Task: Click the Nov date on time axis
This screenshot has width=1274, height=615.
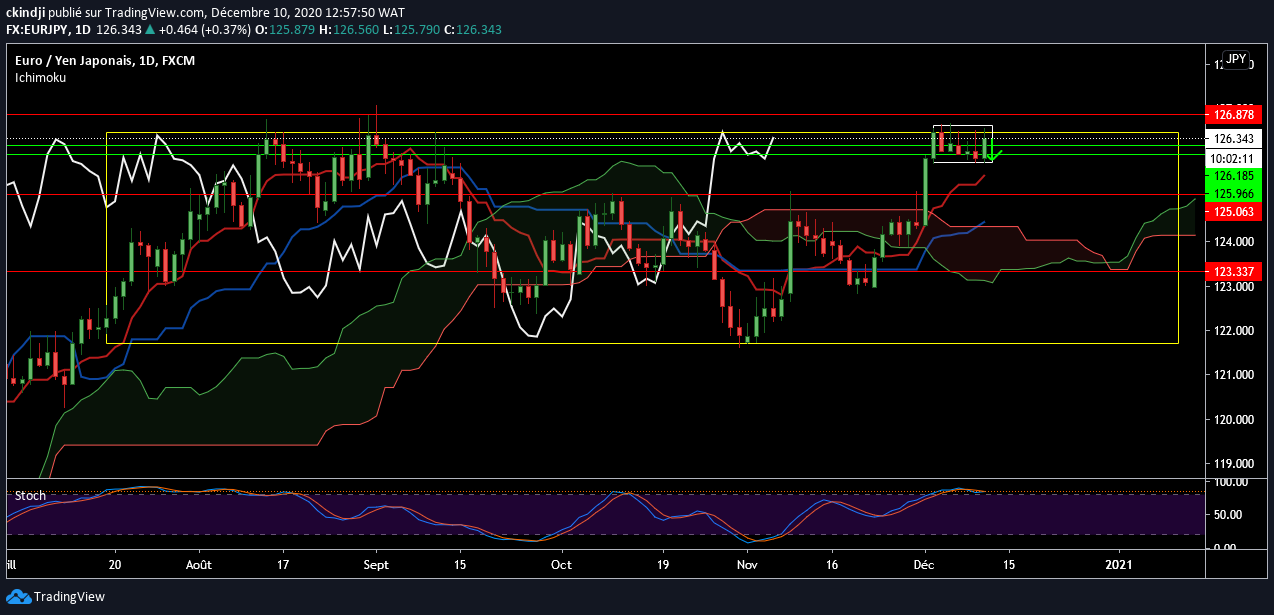Action: coord(747,564)
